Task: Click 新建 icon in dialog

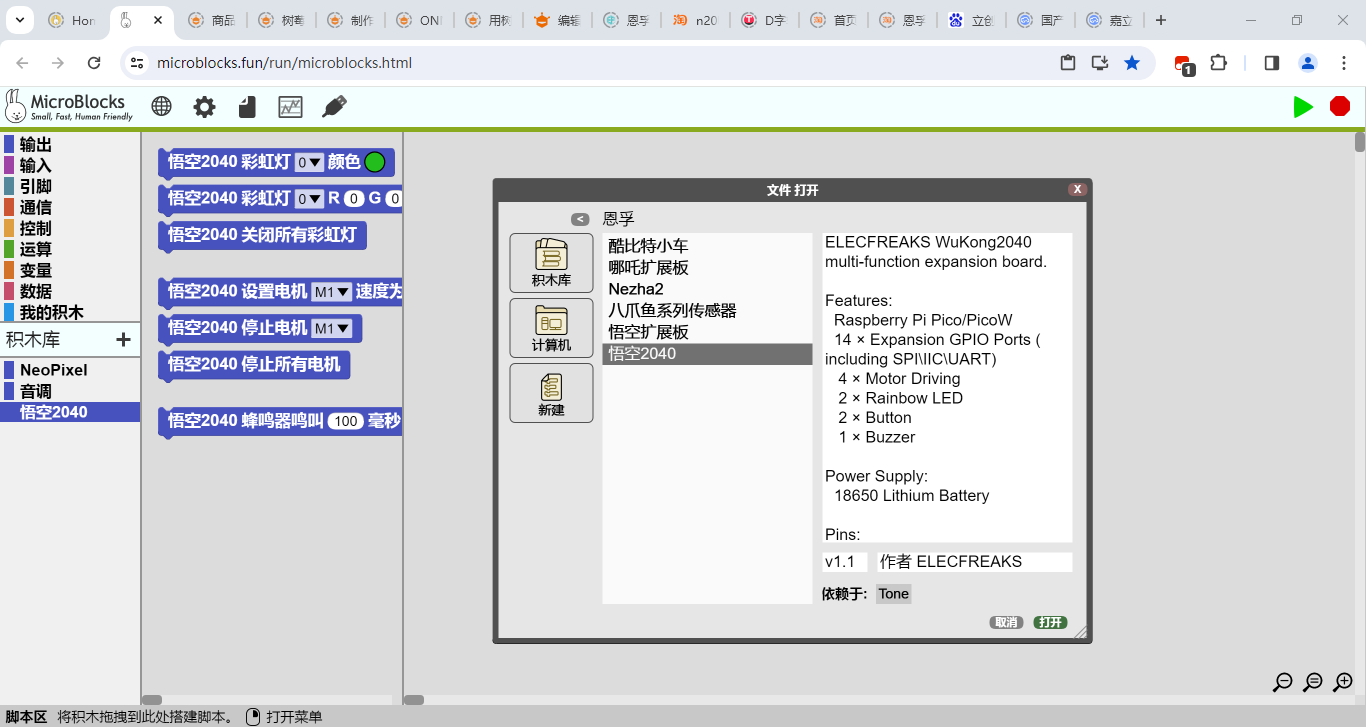Action: tap(551, 393)
